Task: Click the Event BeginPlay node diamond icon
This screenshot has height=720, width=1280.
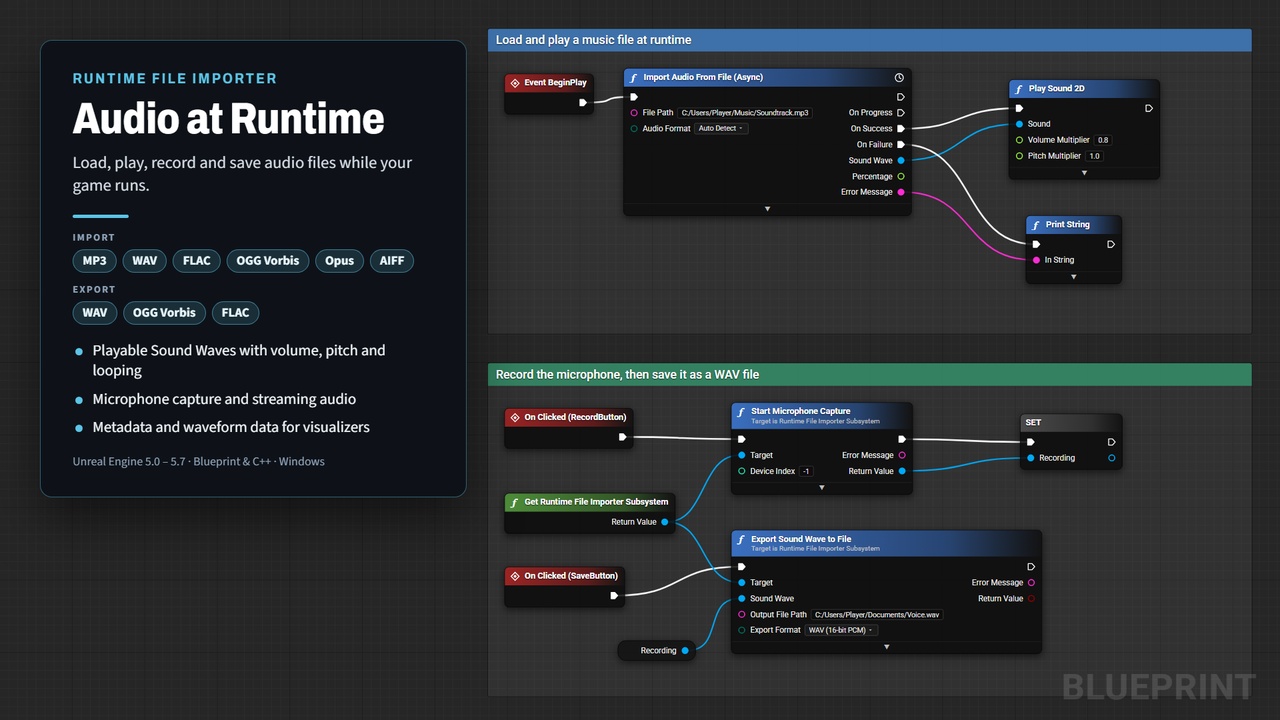Action: coord(515,83)
